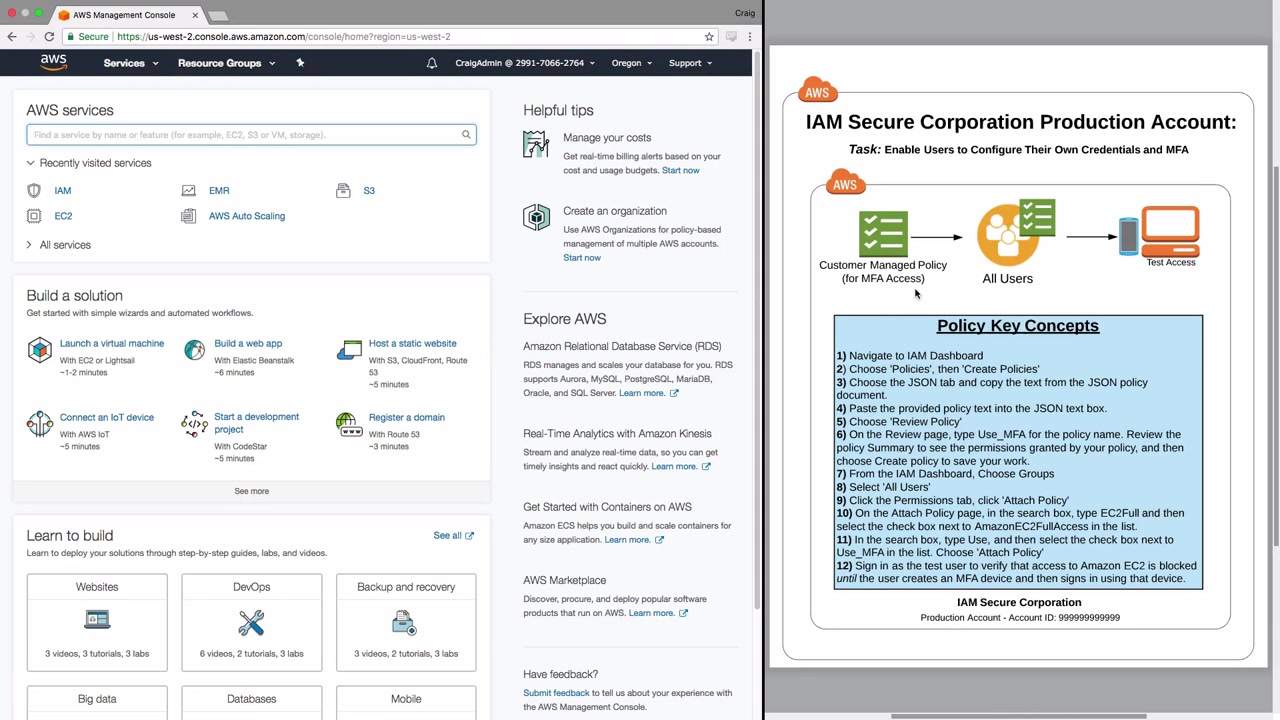
Task: Open the EMR service link
Action: coord(219,190)
